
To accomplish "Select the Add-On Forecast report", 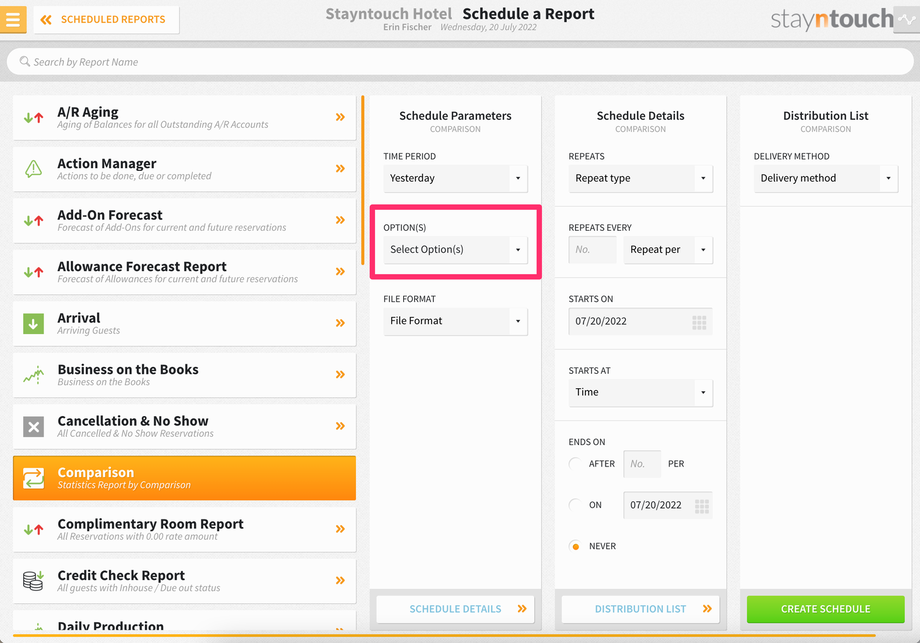I will coord(184,221).
